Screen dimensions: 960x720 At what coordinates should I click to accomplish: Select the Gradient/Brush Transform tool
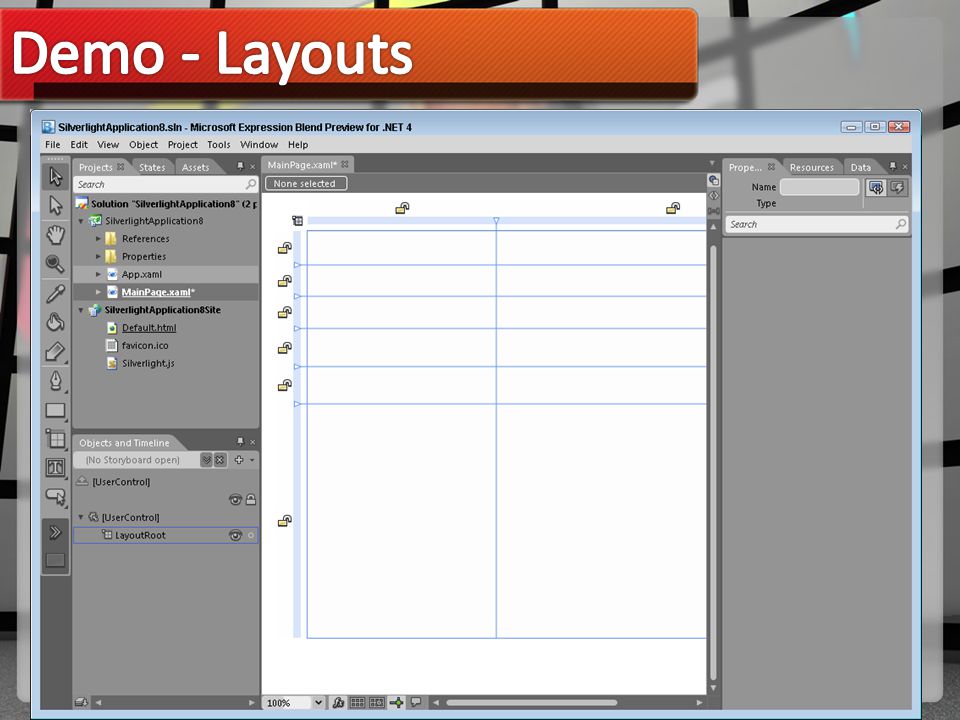click(x=56, y=352)
